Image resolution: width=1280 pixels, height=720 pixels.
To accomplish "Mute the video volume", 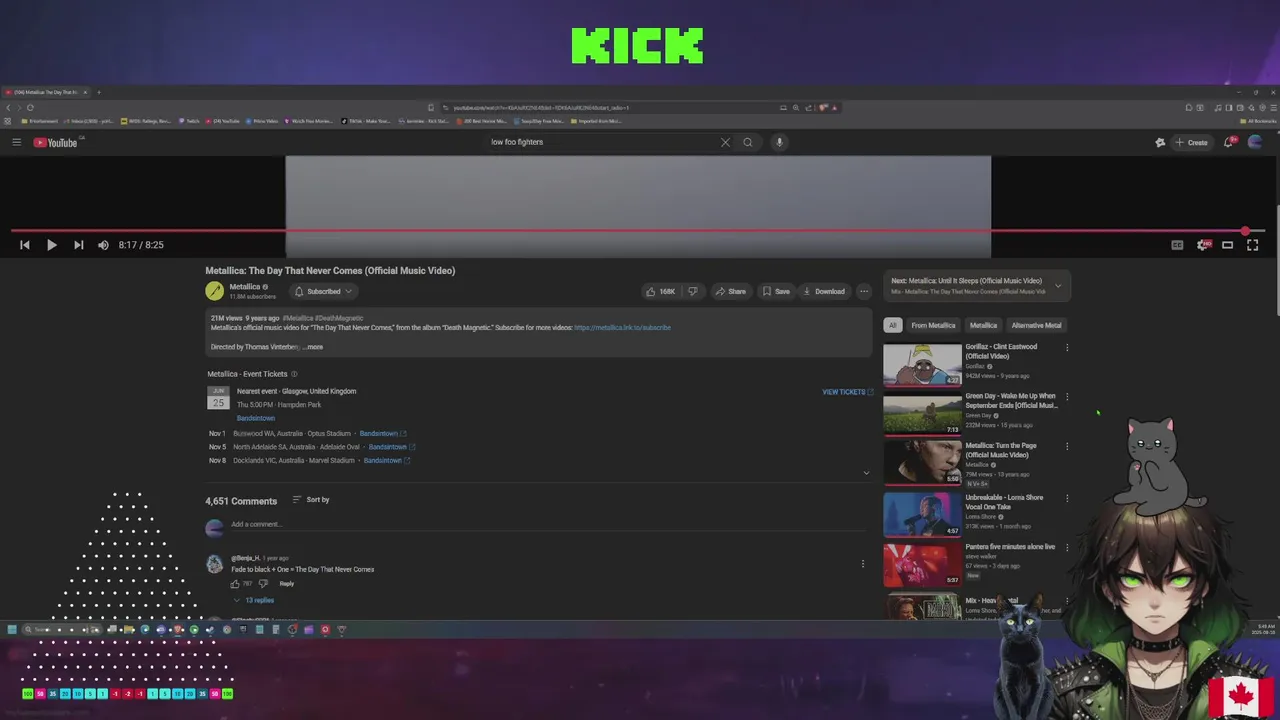I will 103,245.
